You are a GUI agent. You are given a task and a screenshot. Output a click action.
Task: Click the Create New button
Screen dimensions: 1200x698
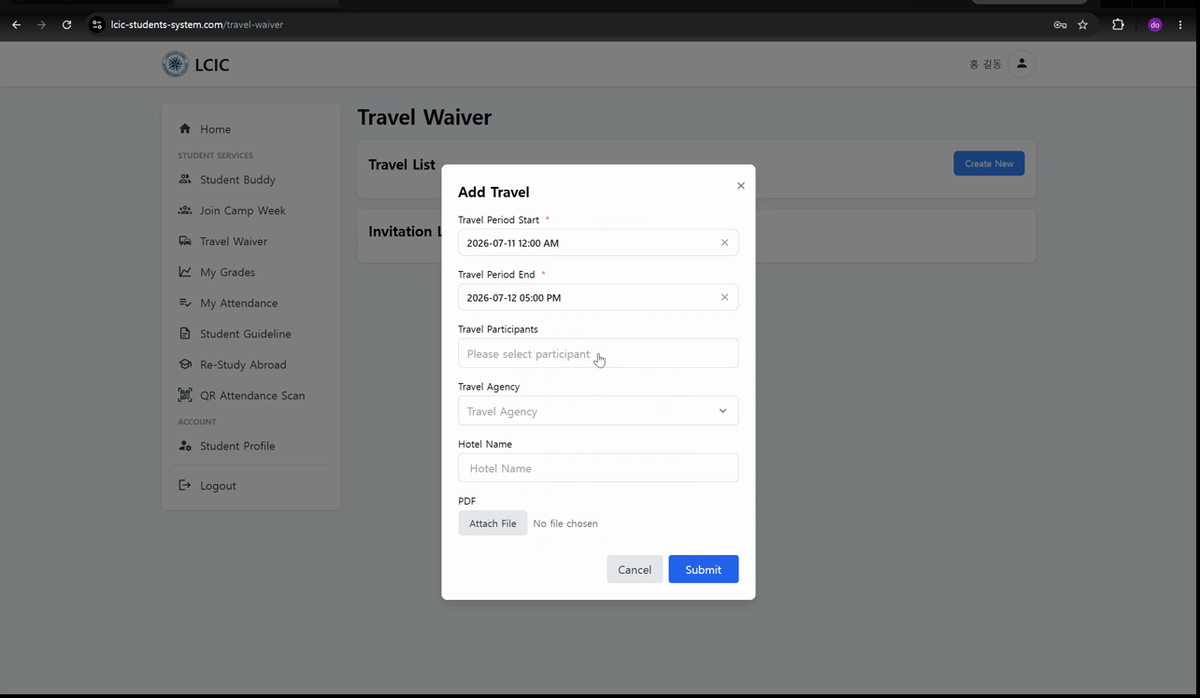point(989,163)
